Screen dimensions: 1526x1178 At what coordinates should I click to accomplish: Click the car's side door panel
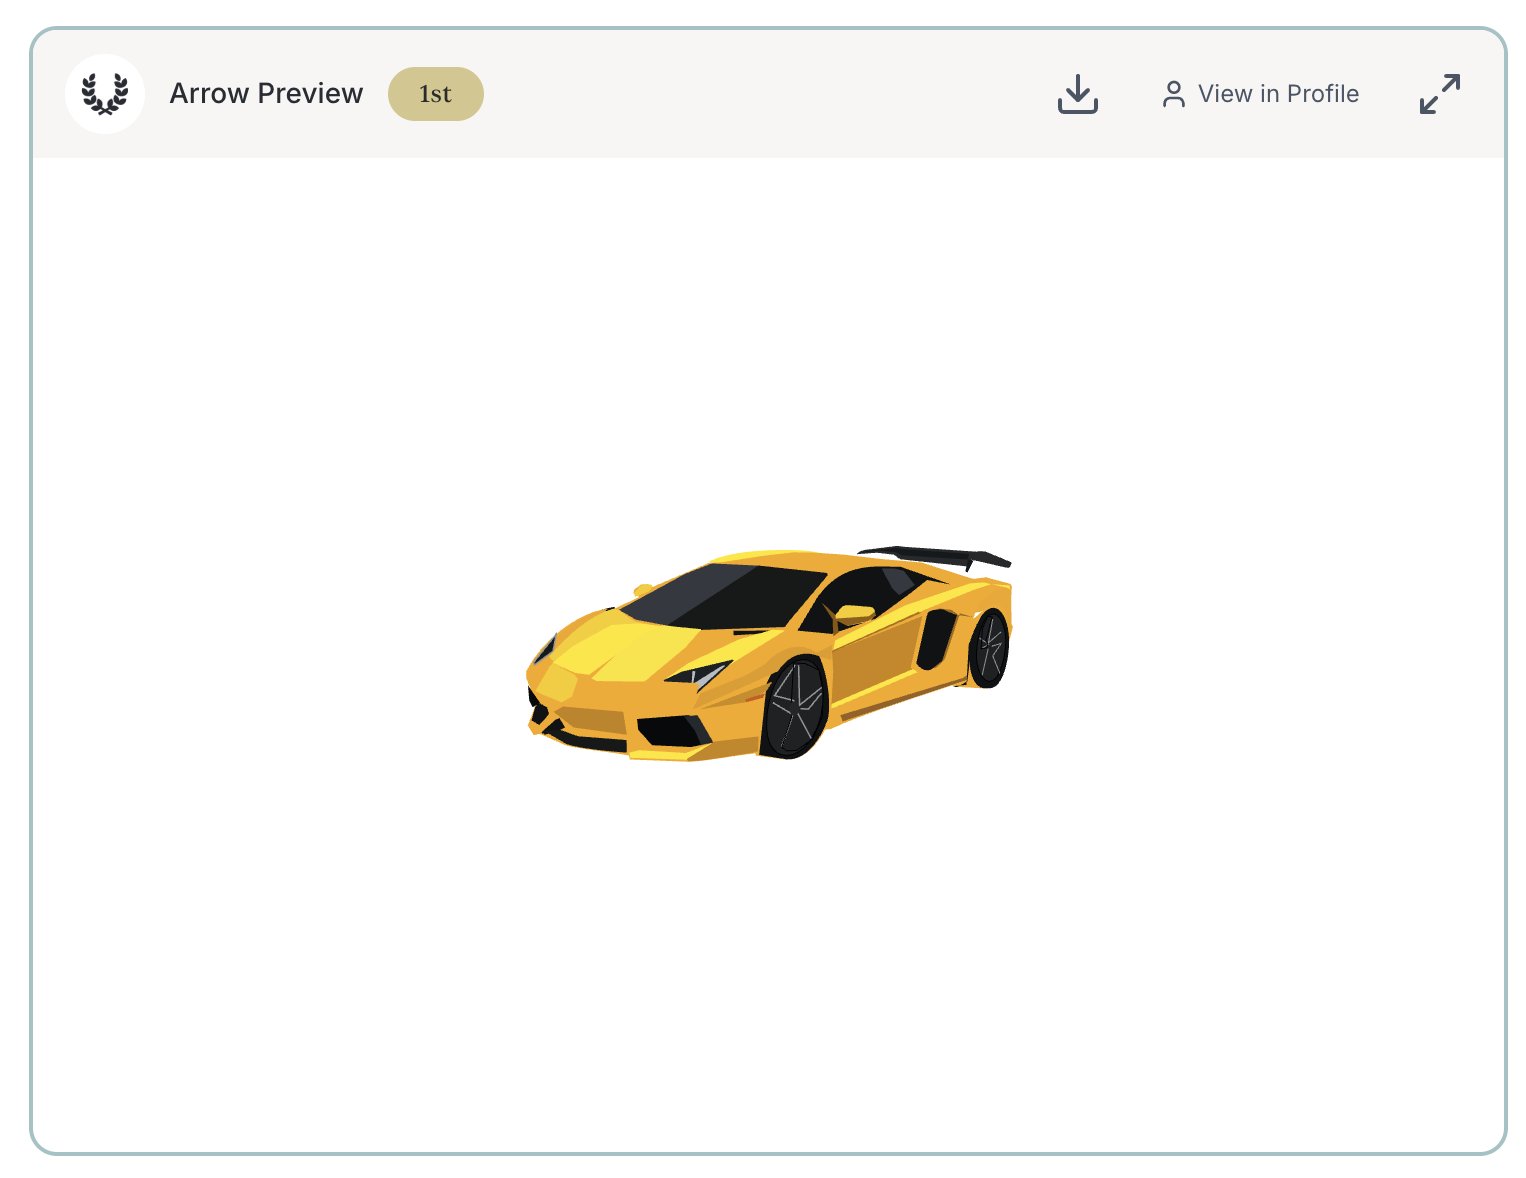click(x=875, y=660)
